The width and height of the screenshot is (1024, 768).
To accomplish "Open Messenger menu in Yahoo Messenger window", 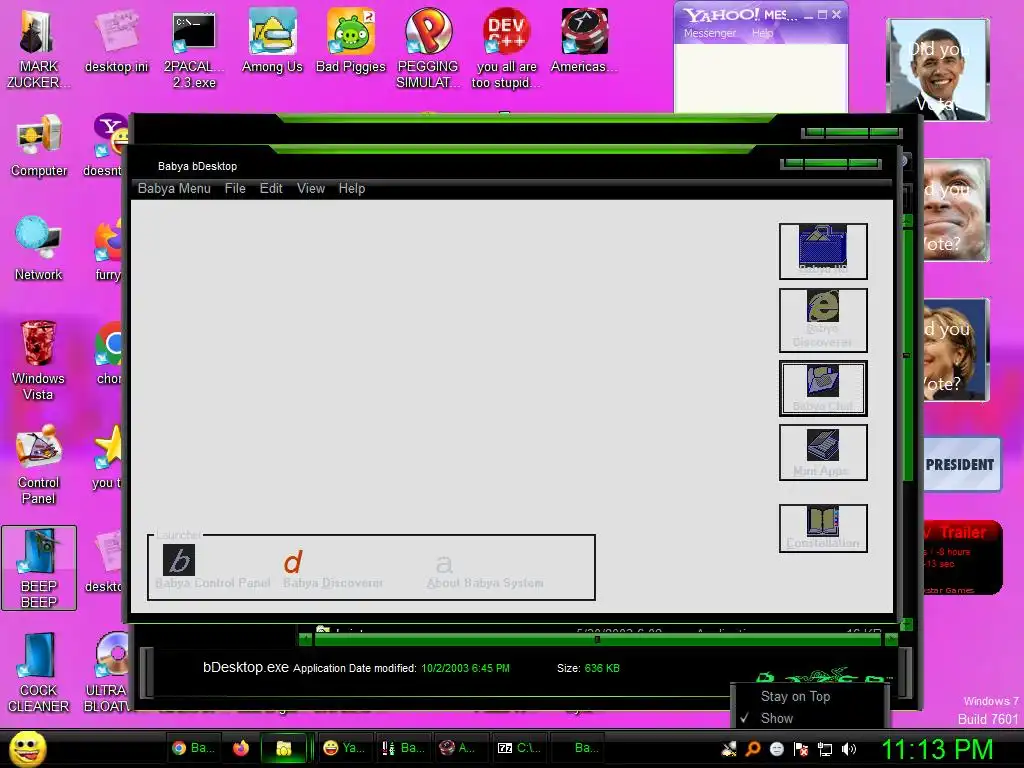I will click(710, 33).
